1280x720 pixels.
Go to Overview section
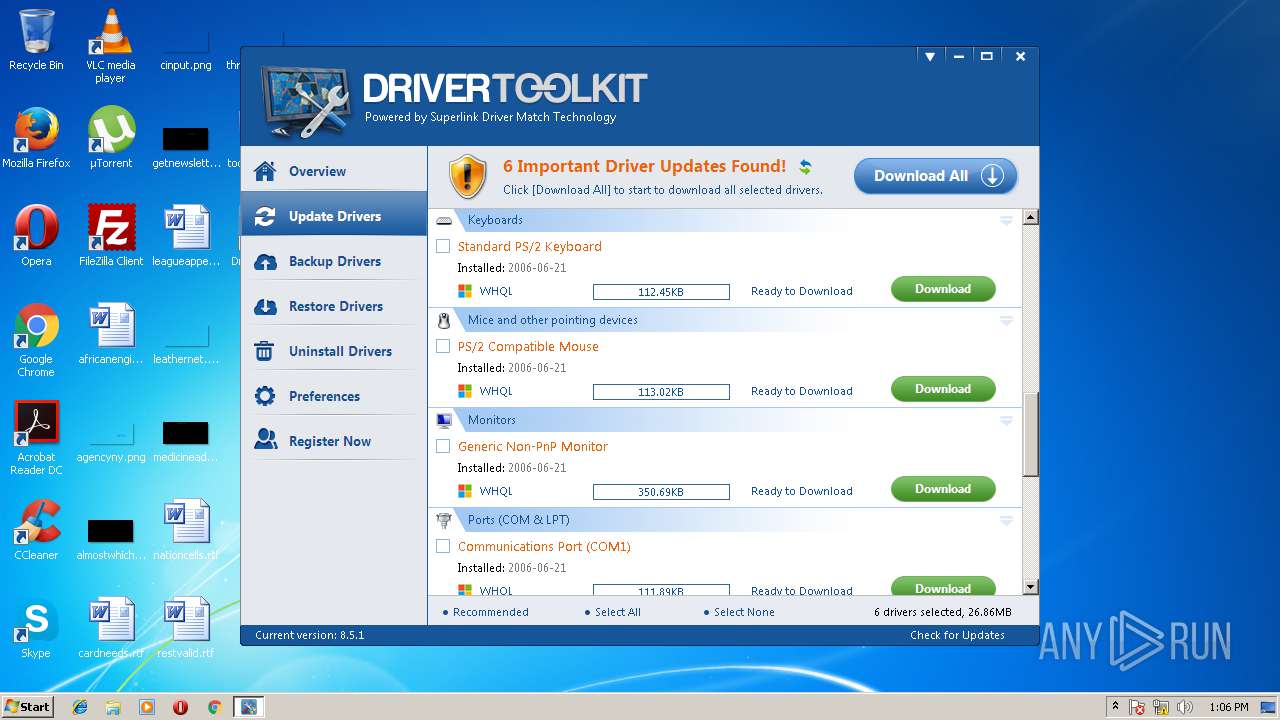point(334,171)
